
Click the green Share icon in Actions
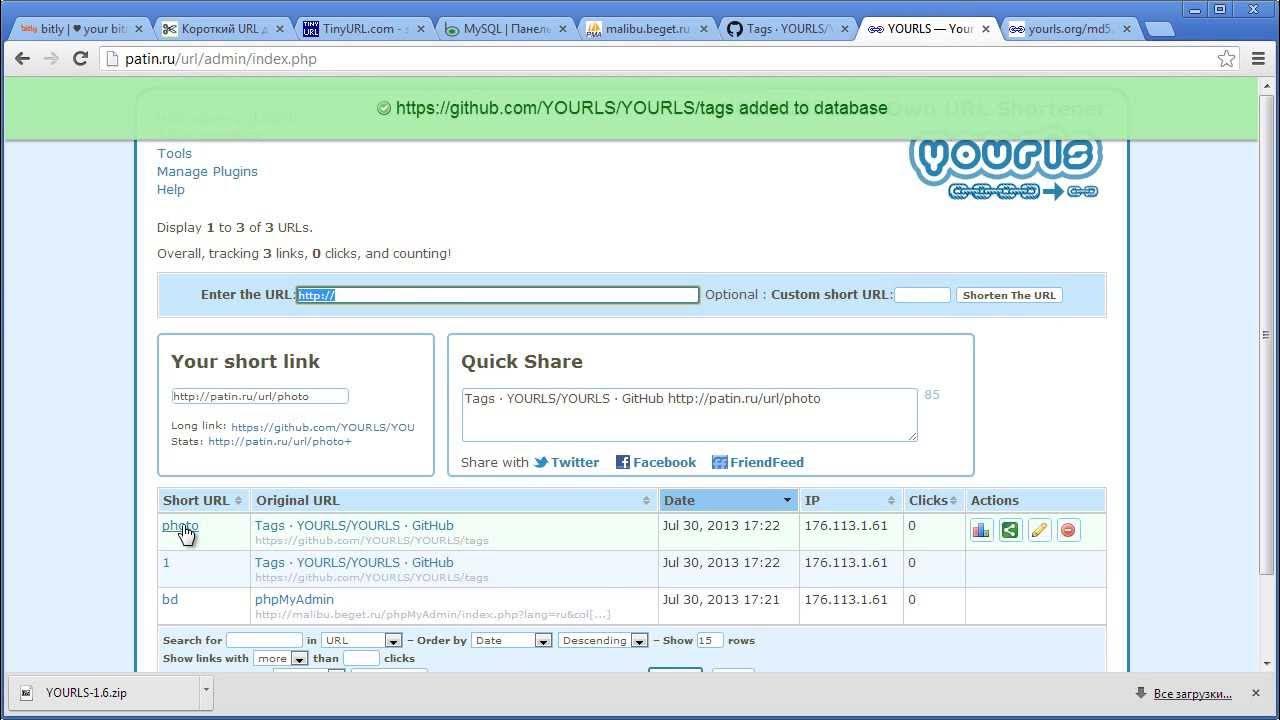click(x=1010, y=530)
